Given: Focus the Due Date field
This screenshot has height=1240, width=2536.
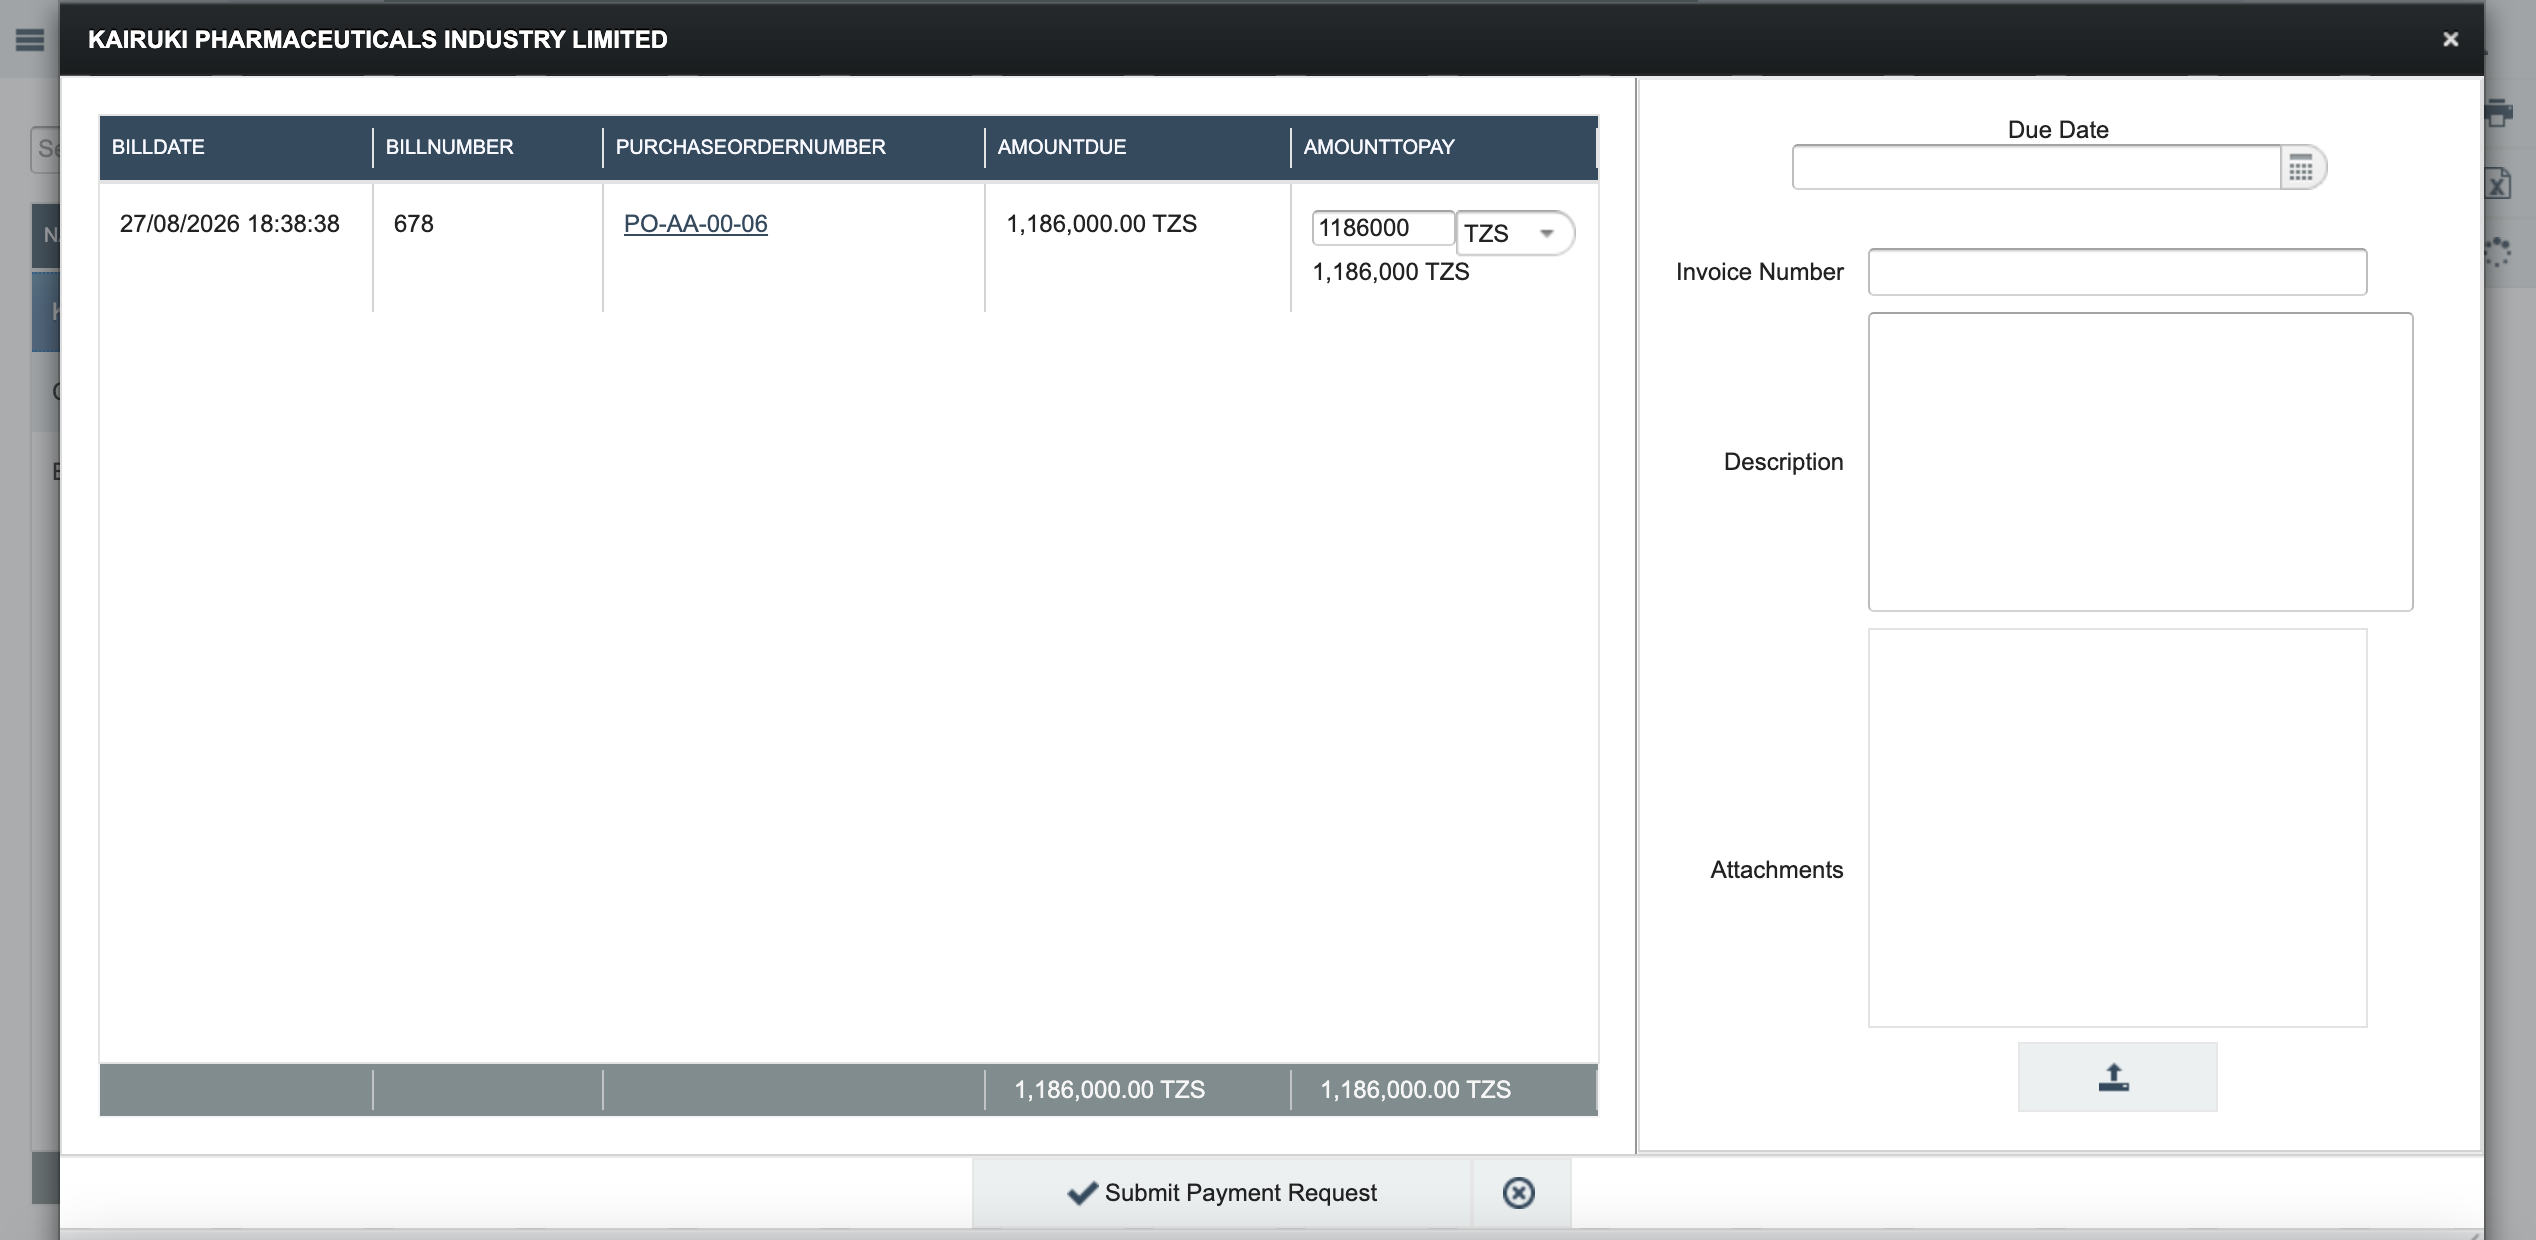Looking at the screenshot, I should (x=2037, y=168).
